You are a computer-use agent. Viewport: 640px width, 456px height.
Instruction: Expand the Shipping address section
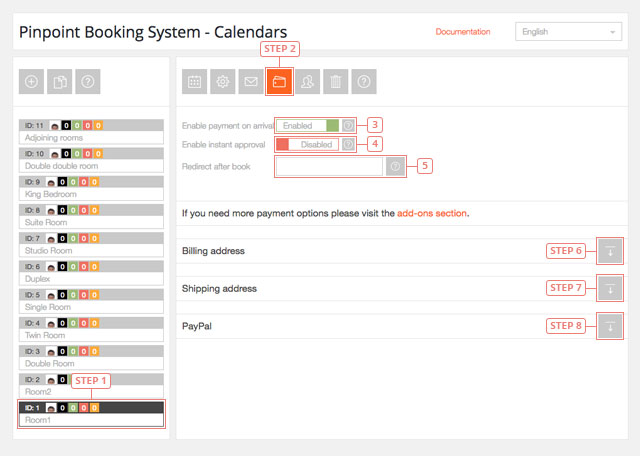(x=609, y=289)
